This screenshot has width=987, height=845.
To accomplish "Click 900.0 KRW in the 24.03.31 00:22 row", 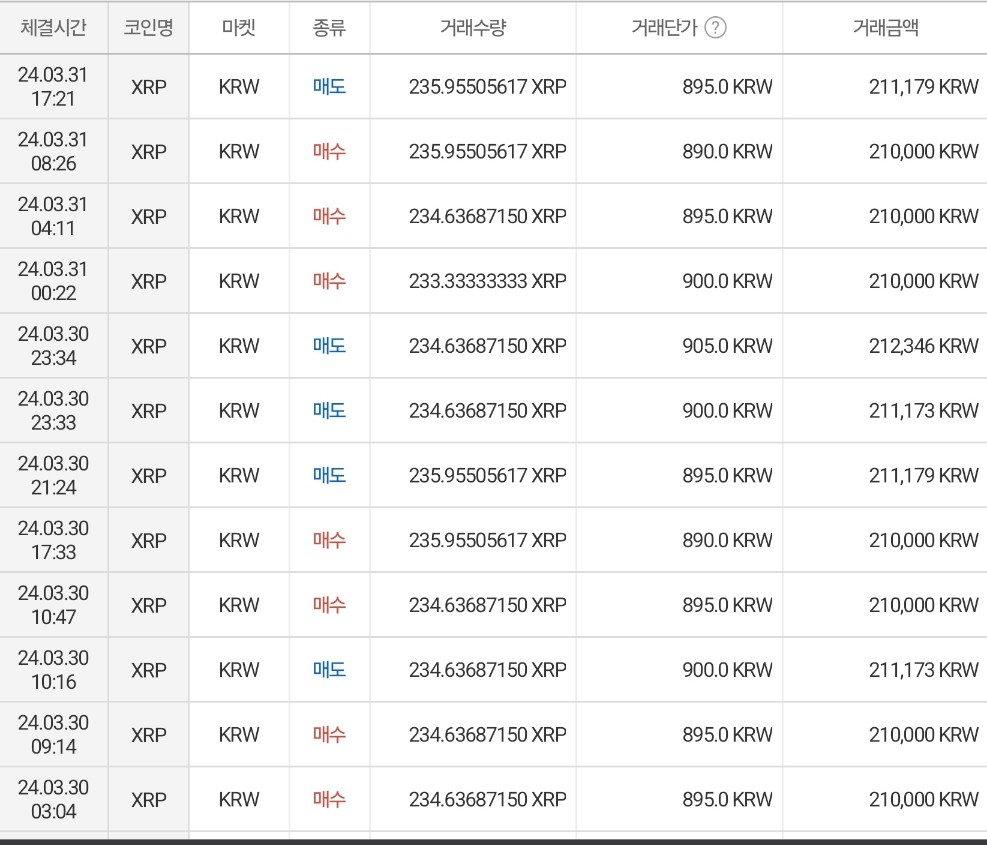I will click(727, 281).
